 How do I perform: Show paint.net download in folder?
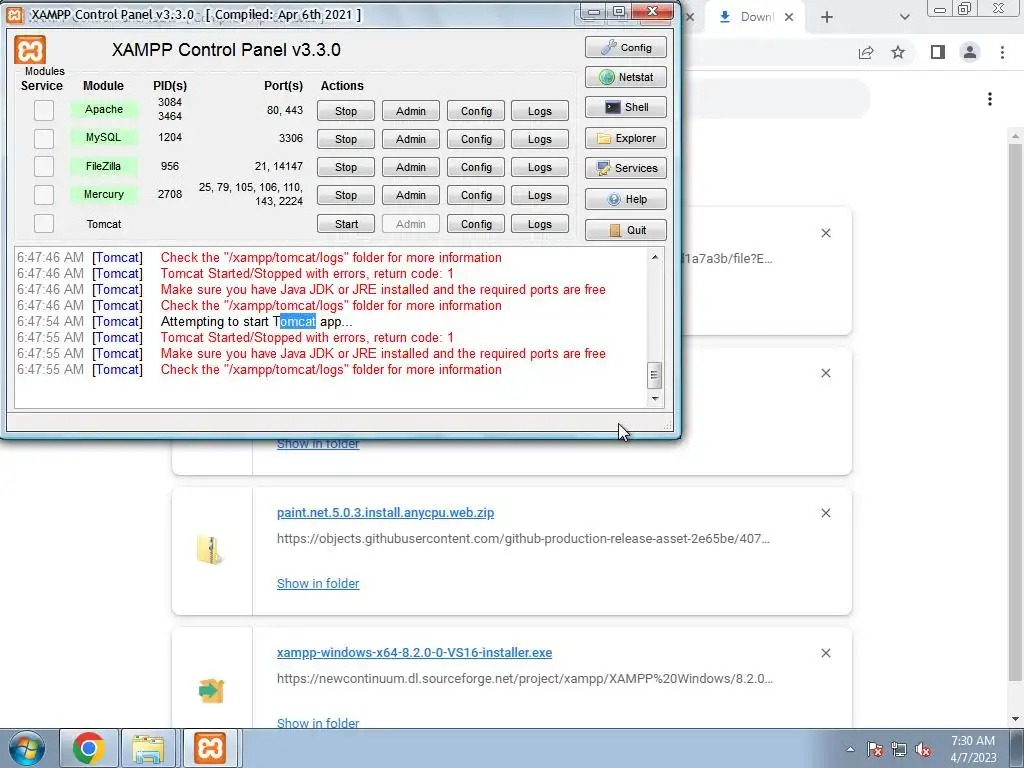point(318,584)
